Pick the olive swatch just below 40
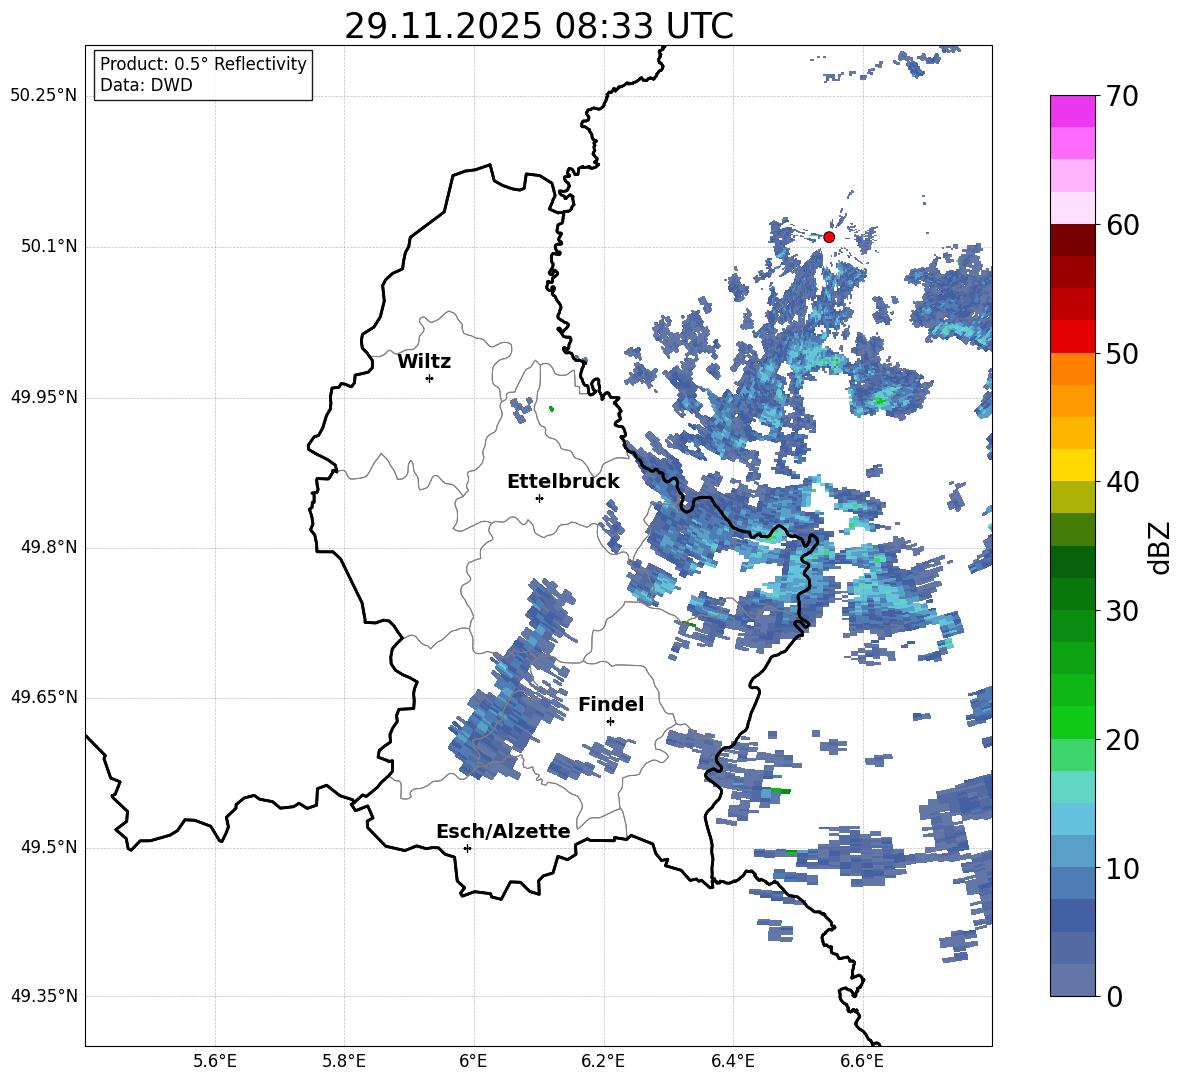Image resolution: width=1184 pixels, height=1081 pixels. coord(1072,497)
